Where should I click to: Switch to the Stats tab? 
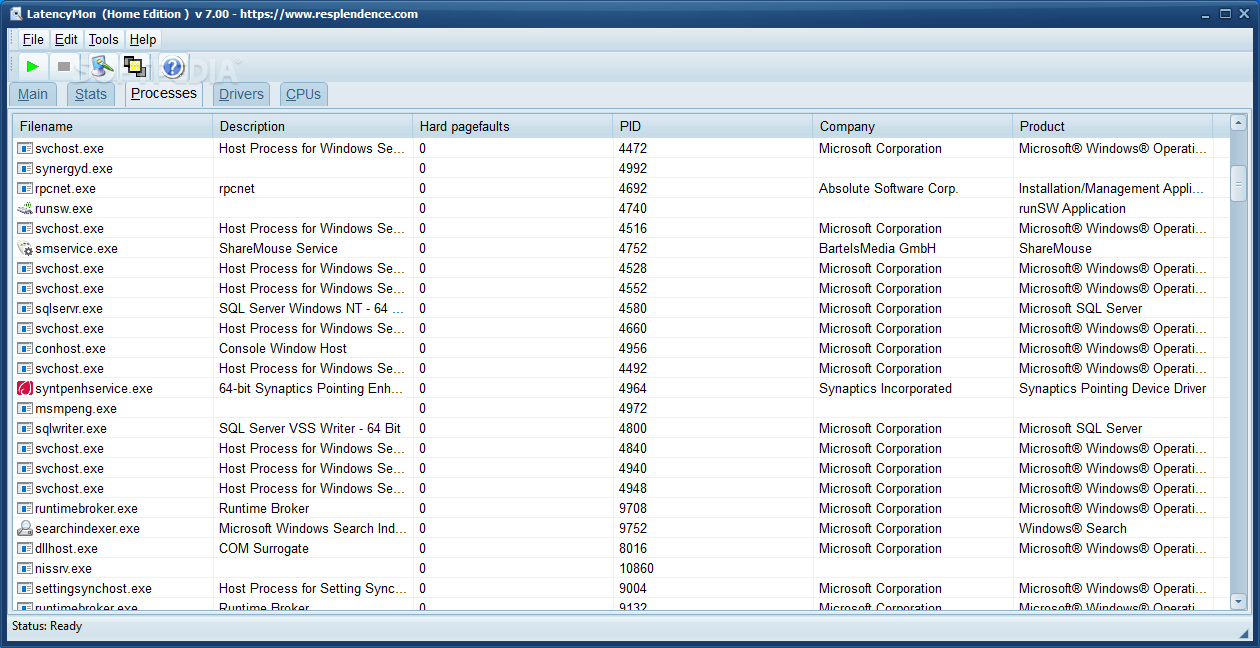[90, 94]
